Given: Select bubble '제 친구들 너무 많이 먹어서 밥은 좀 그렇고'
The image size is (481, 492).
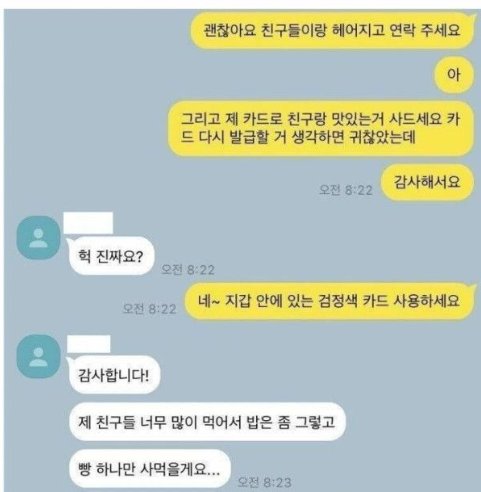Looking at the screenshot, I should tap(207, 422).
